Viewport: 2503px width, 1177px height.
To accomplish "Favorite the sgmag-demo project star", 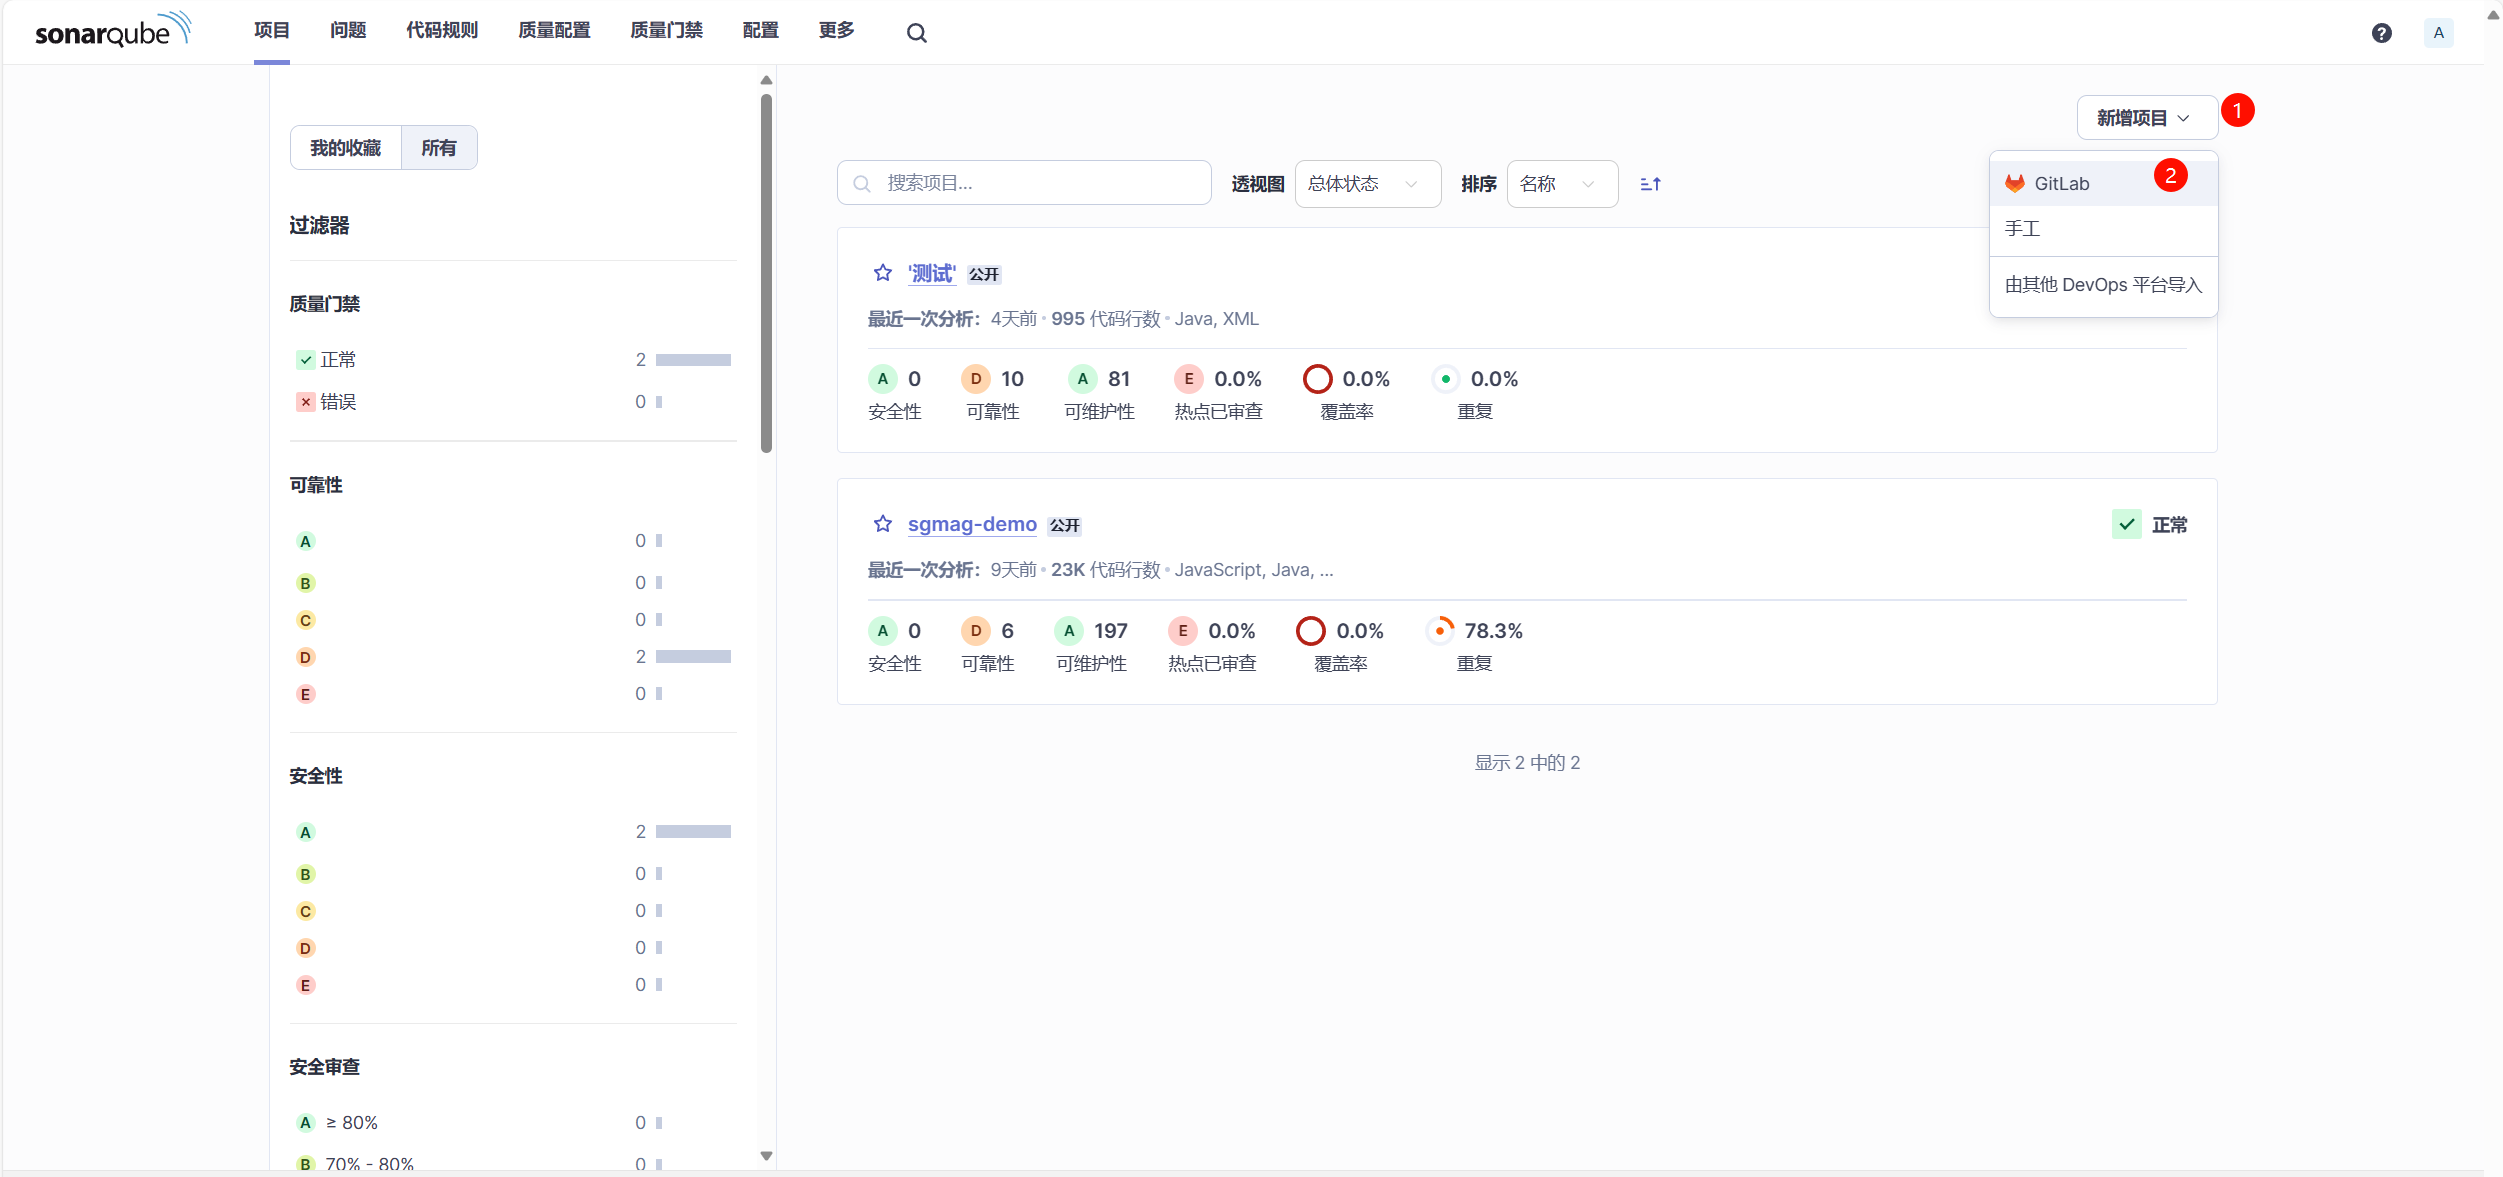I will [x=882, y=524].
